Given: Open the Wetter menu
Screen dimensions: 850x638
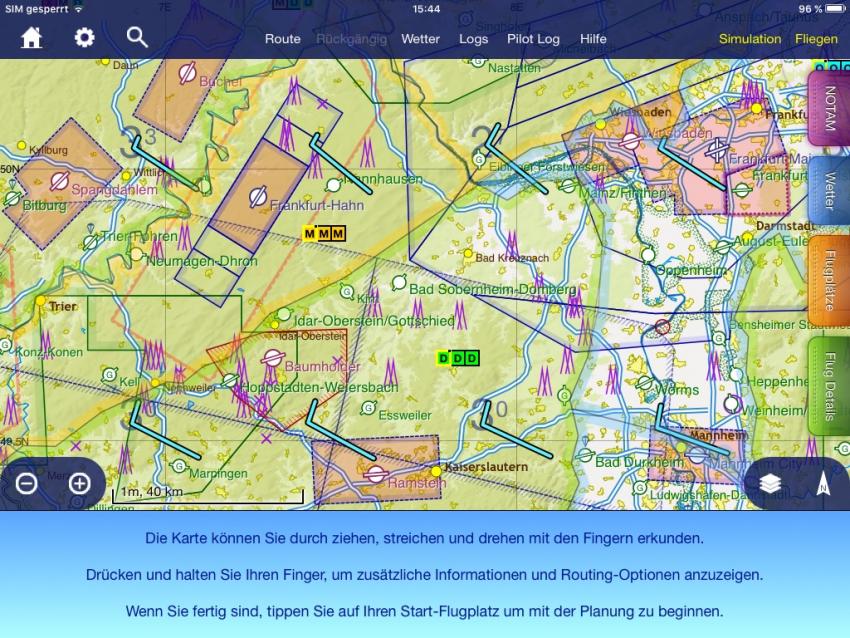Looking at the screenshot, I should click(420, 39).
